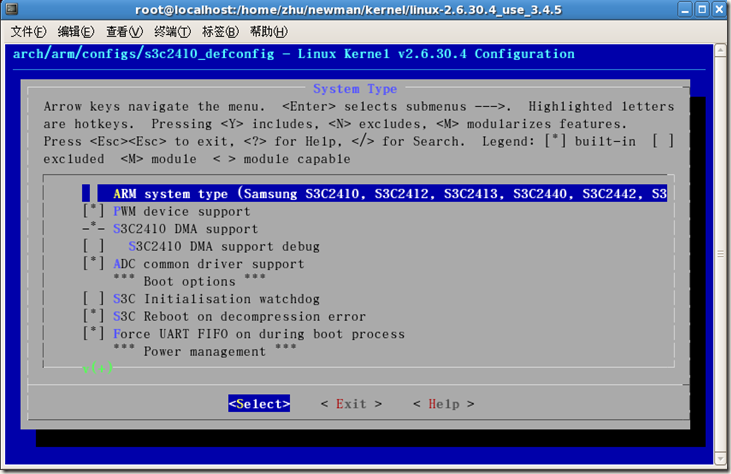The width and height of the screenshot is (731, 474).
Task: Click the <Select> button
Action: coord(259,404)
